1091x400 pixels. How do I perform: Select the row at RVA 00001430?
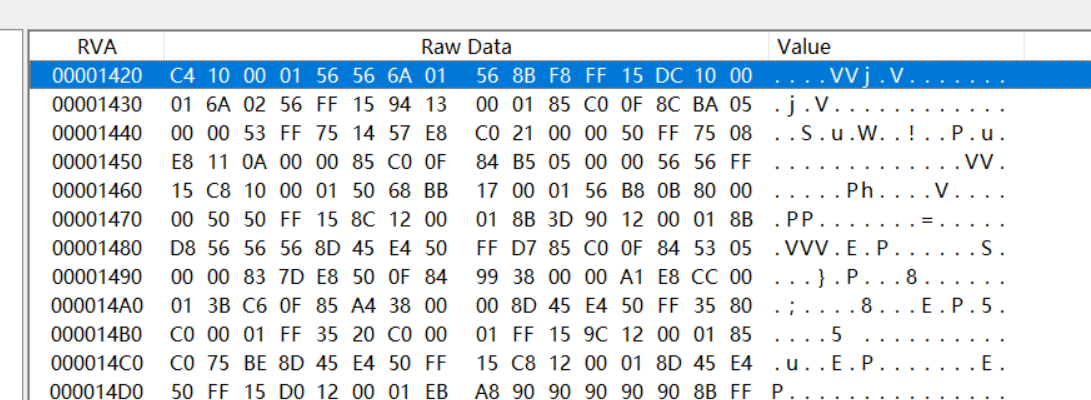tap(97, 104)
